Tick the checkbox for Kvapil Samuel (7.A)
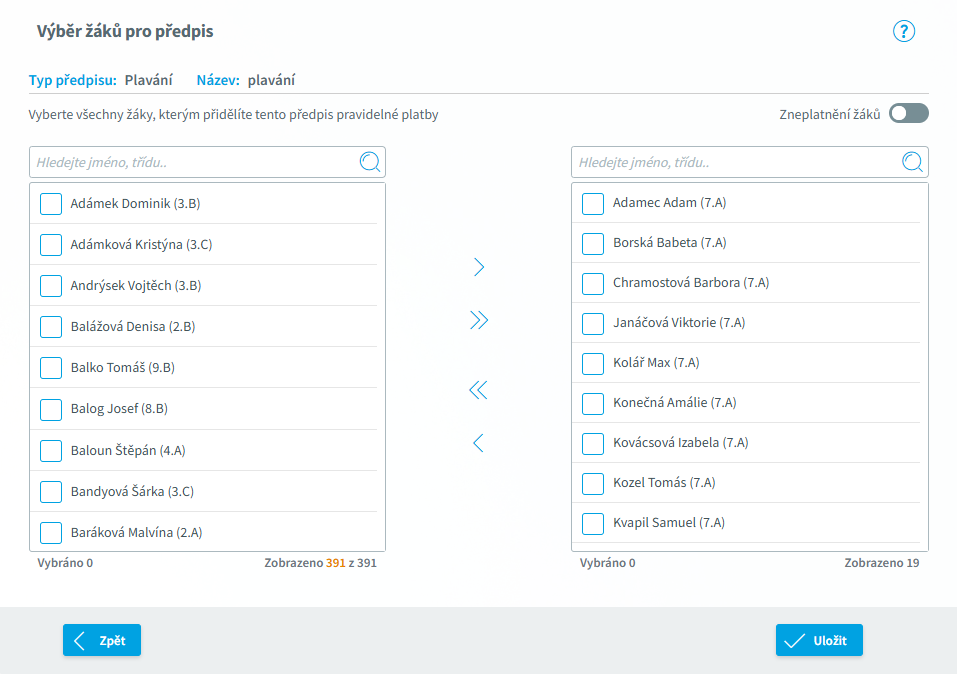This screenshot has height=674, width=957. [x=593, y=523]
